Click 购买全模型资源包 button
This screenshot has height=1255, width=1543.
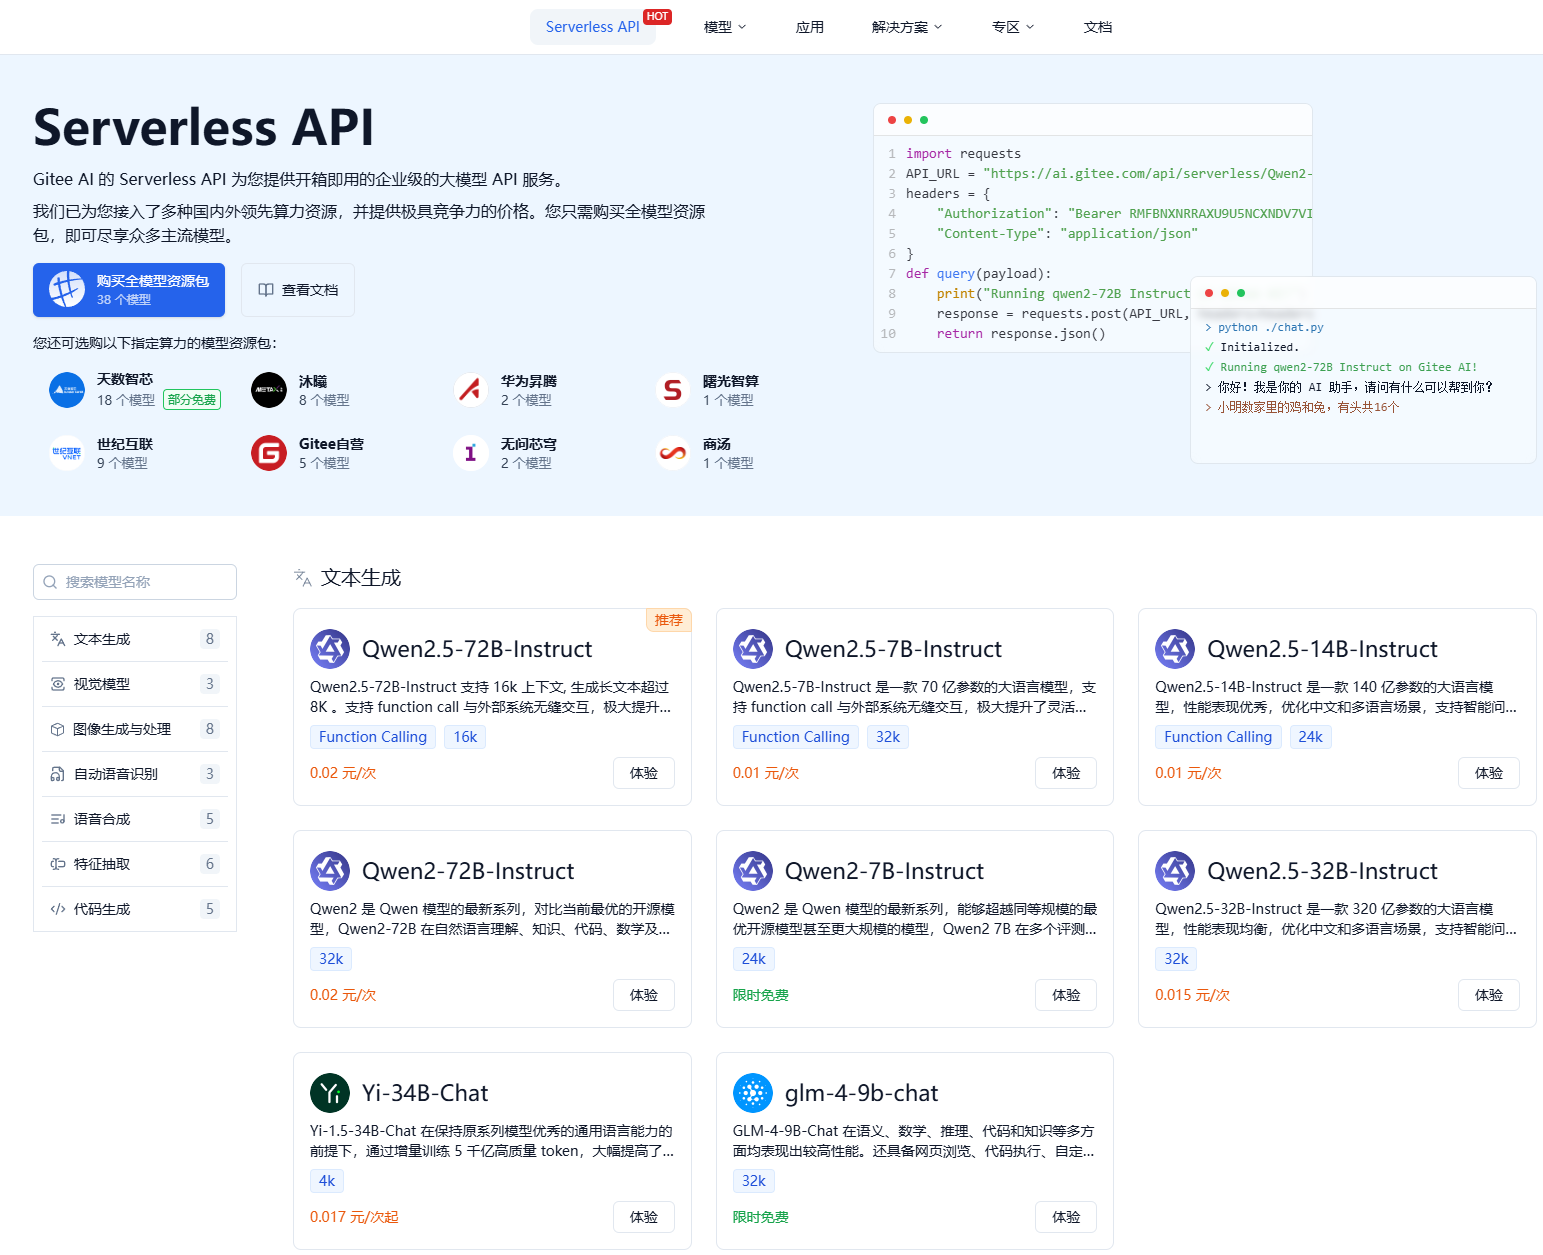coord(129,290)
